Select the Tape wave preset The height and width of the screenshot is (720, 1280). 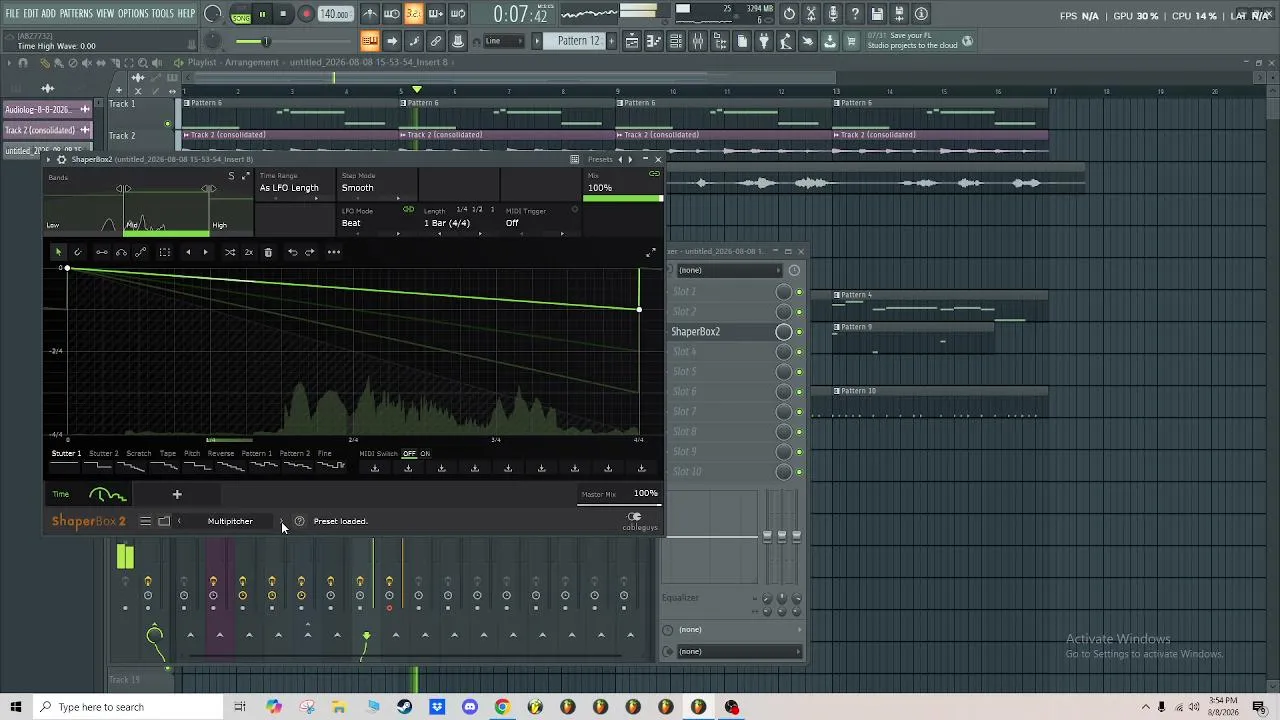tap(168, 454)
